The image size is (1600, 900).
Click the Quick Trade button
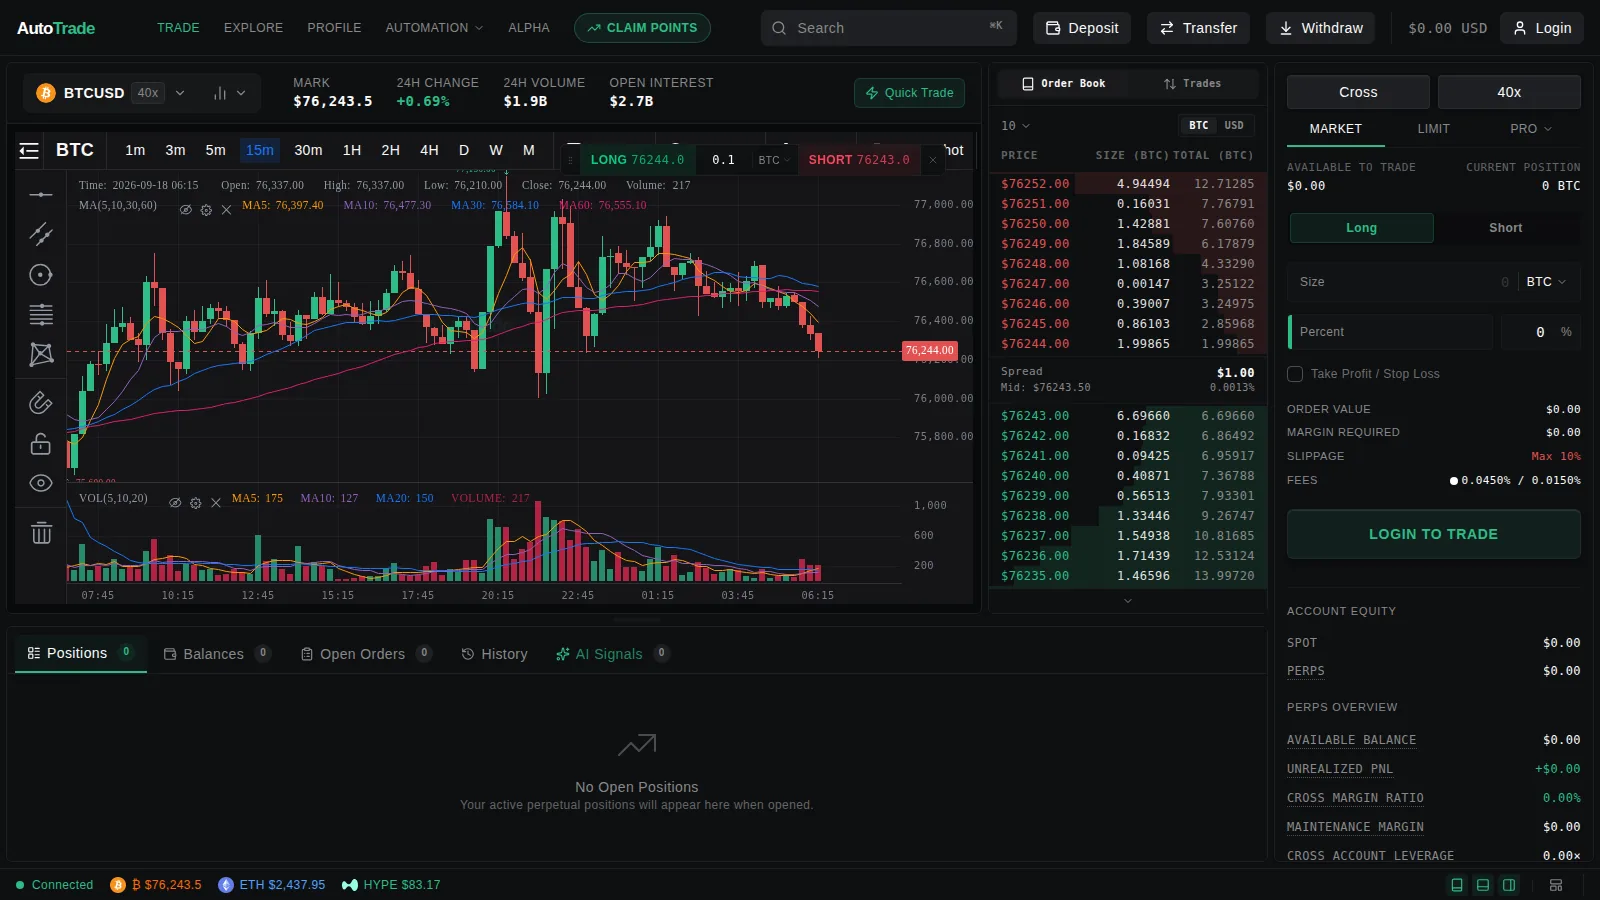click(x=909, y=93)
